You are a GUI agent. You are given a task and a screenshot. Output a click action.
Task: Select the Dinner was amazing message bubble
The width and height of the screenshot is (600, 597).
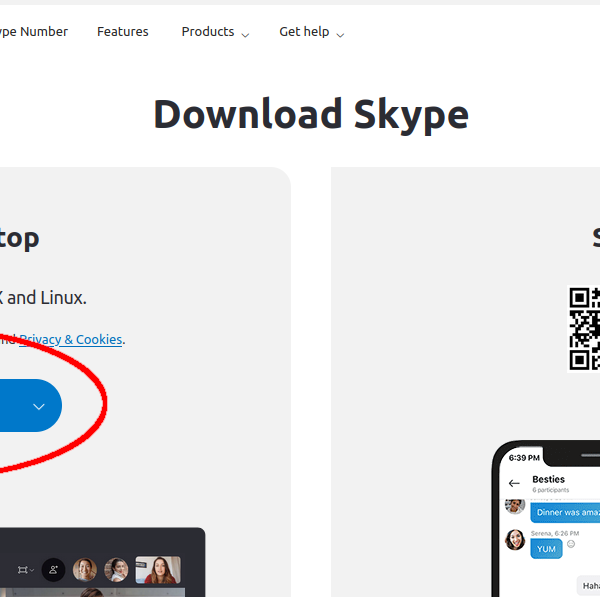tap(565, 512)
